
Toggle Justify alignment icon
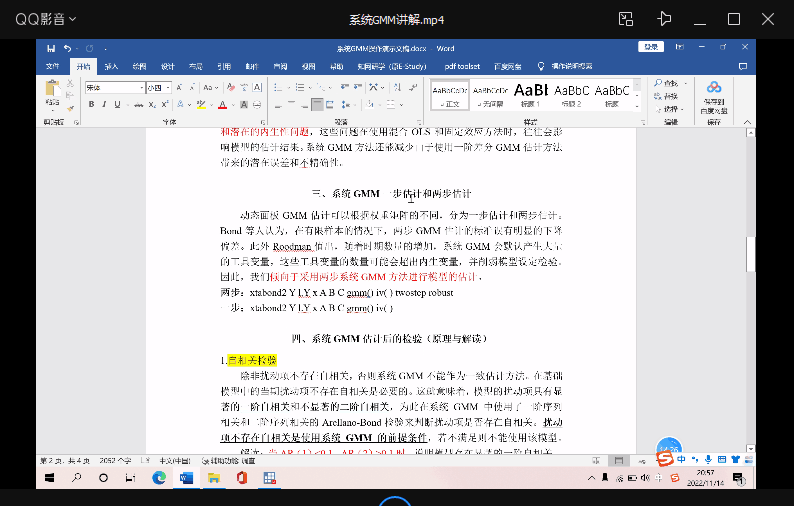tap(317, 104)
